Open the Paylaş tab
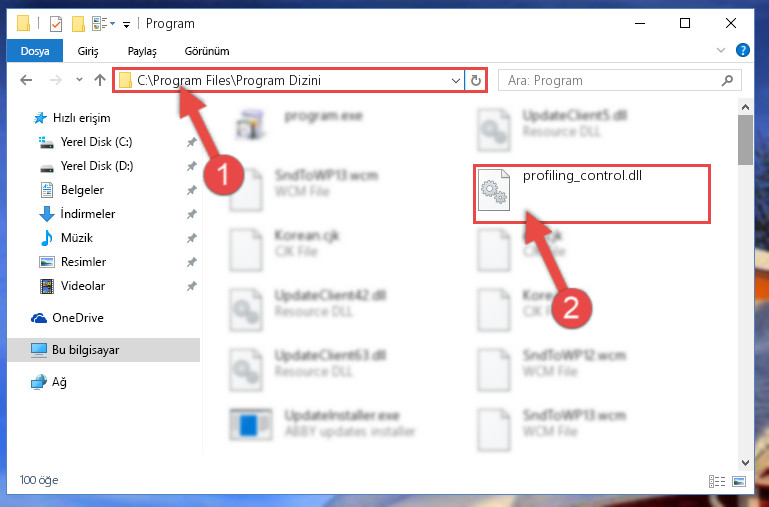 [x=142, y=51]
